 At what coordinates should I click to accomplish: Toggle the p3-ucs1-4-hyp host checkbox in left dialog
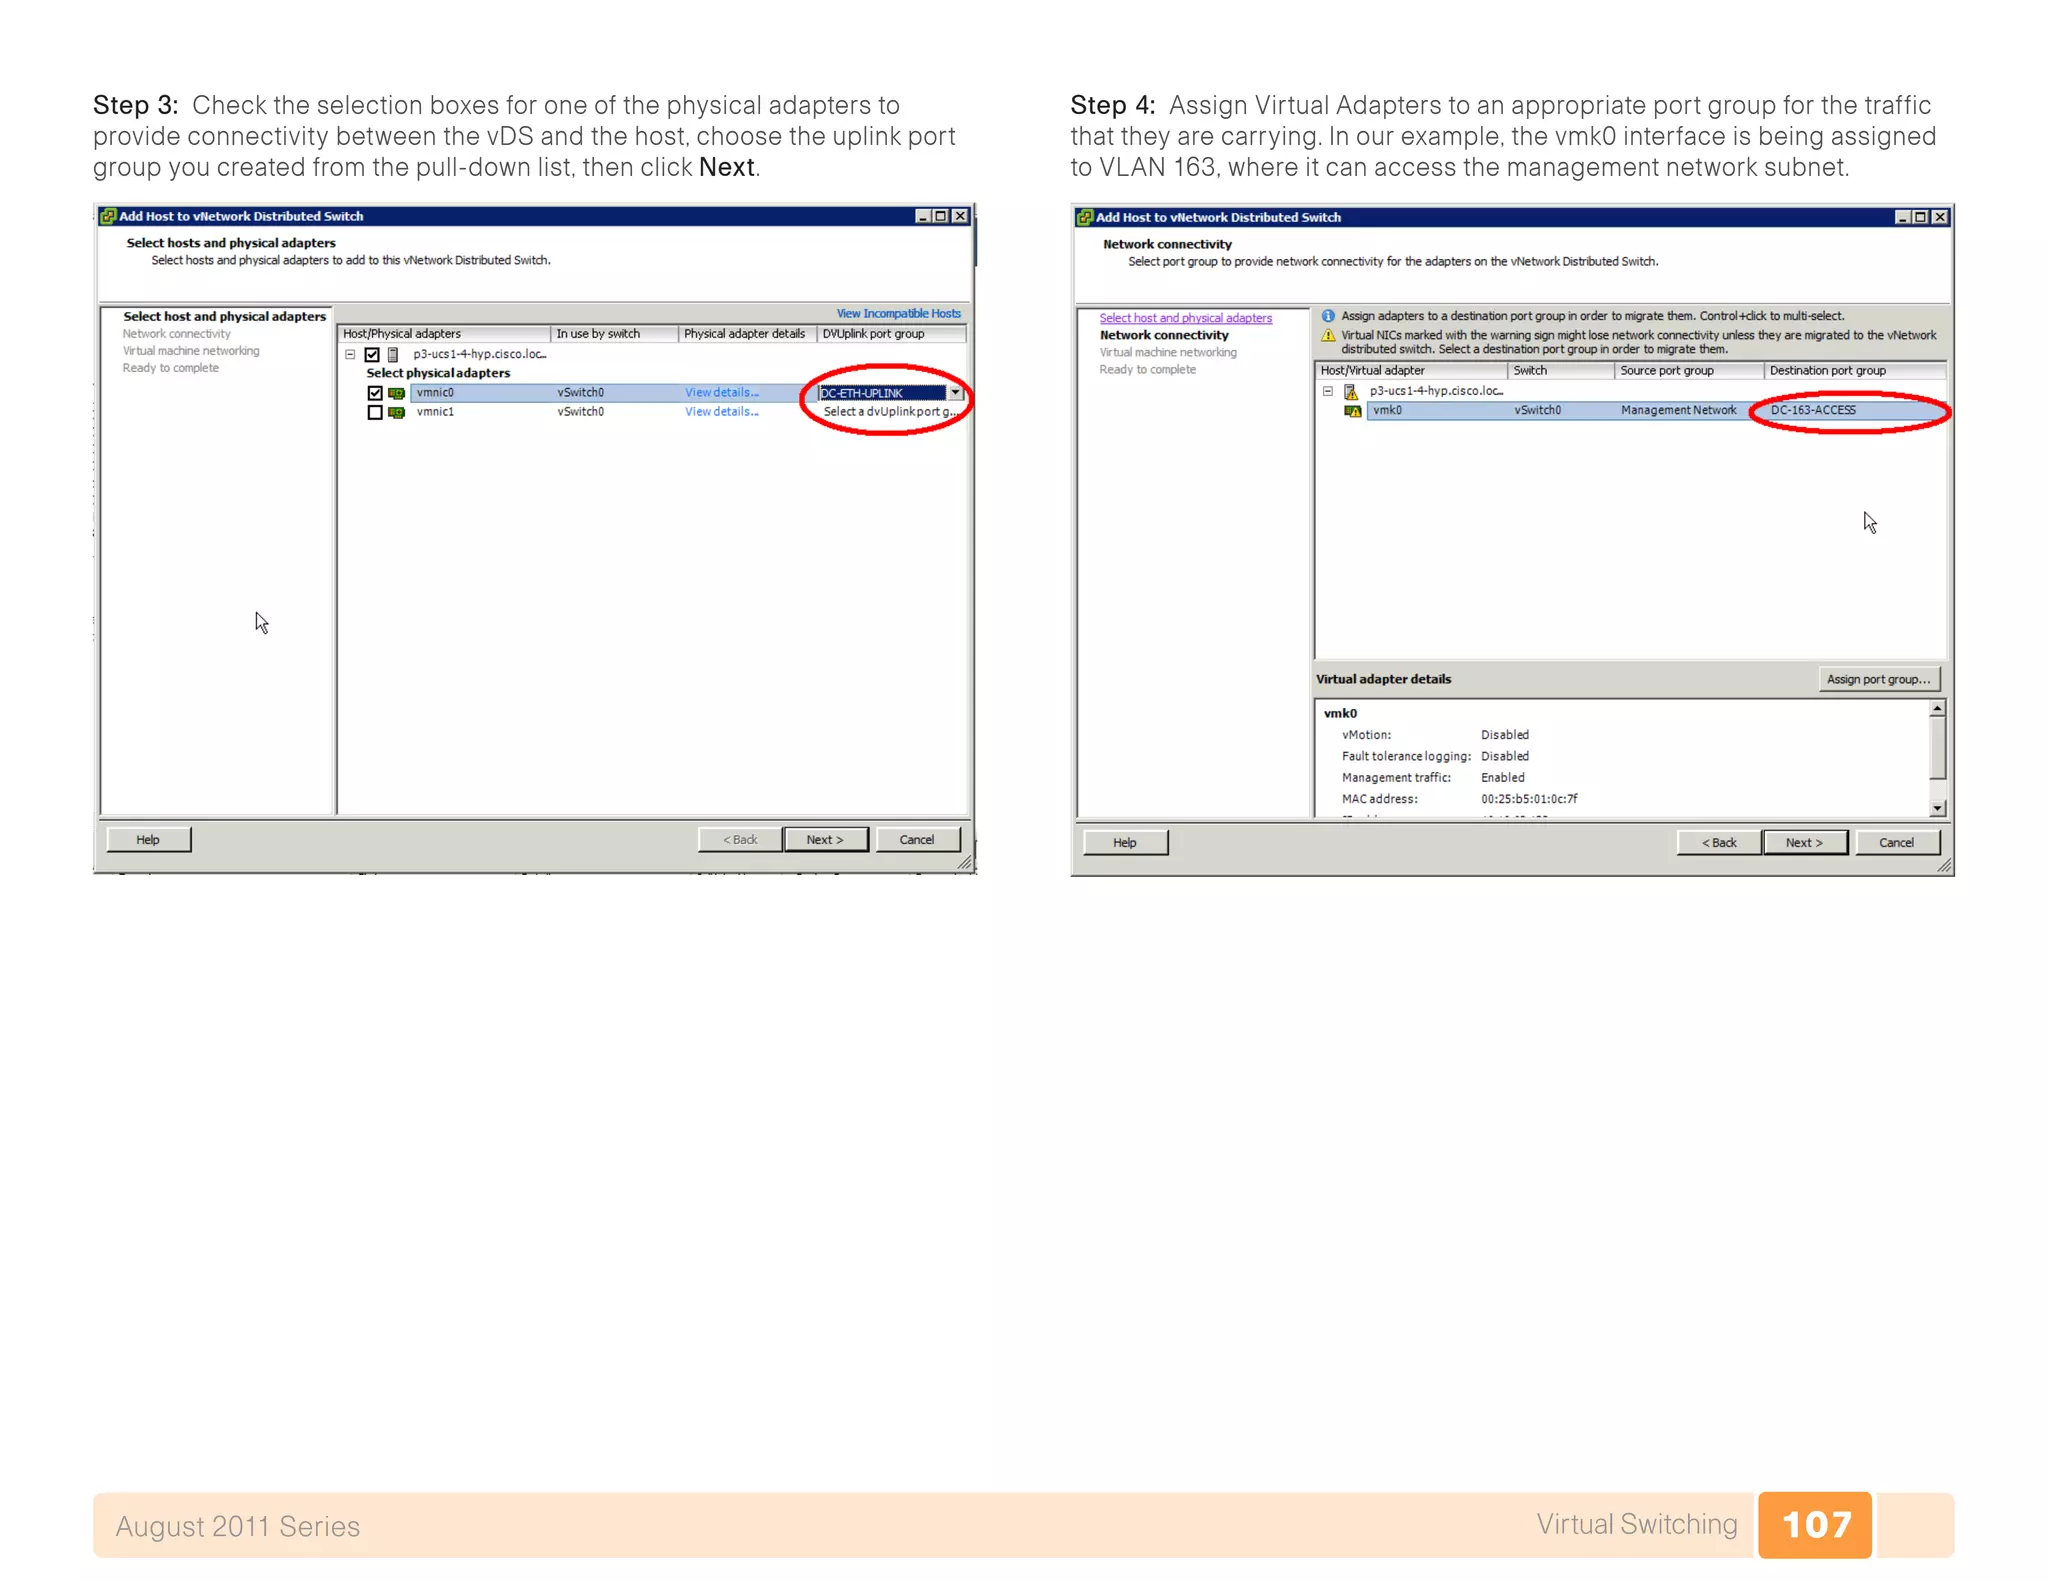372,354
